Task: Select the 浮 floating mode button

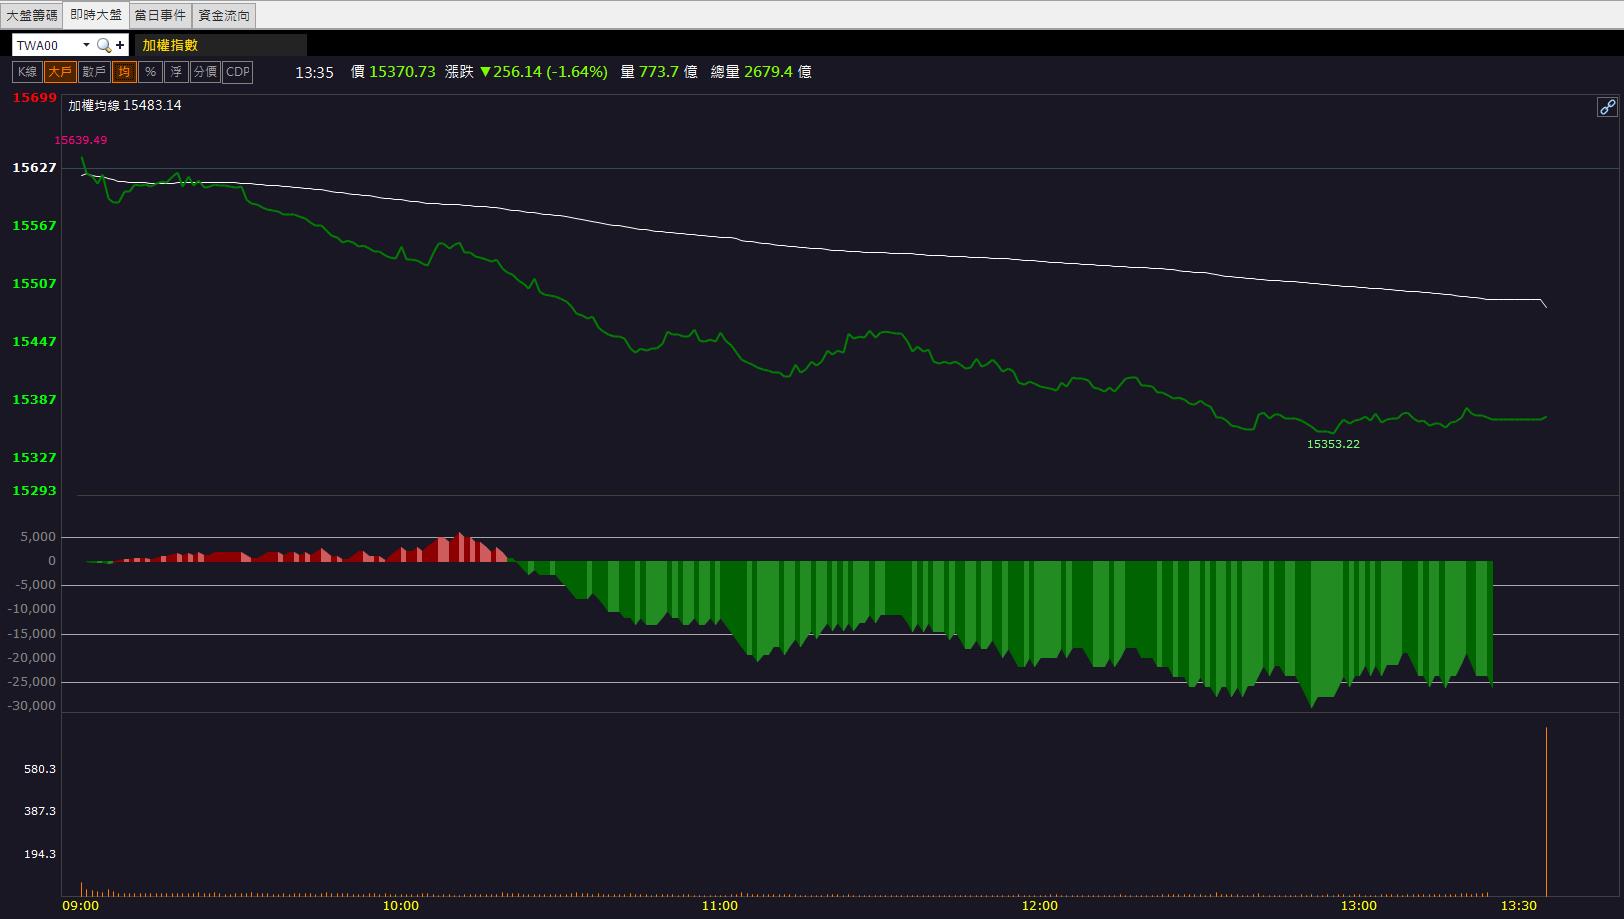Action: pyautogui.click(x=176, y=72)
